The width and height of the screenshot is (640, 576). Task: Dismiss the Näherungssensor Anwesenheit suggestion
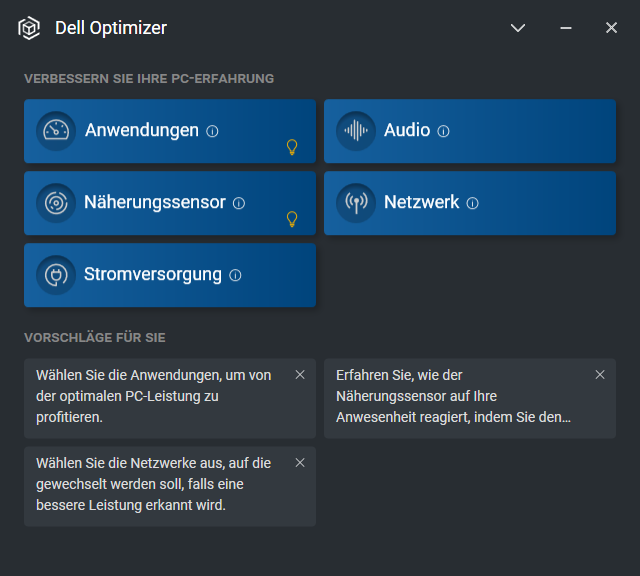(600, 375)
